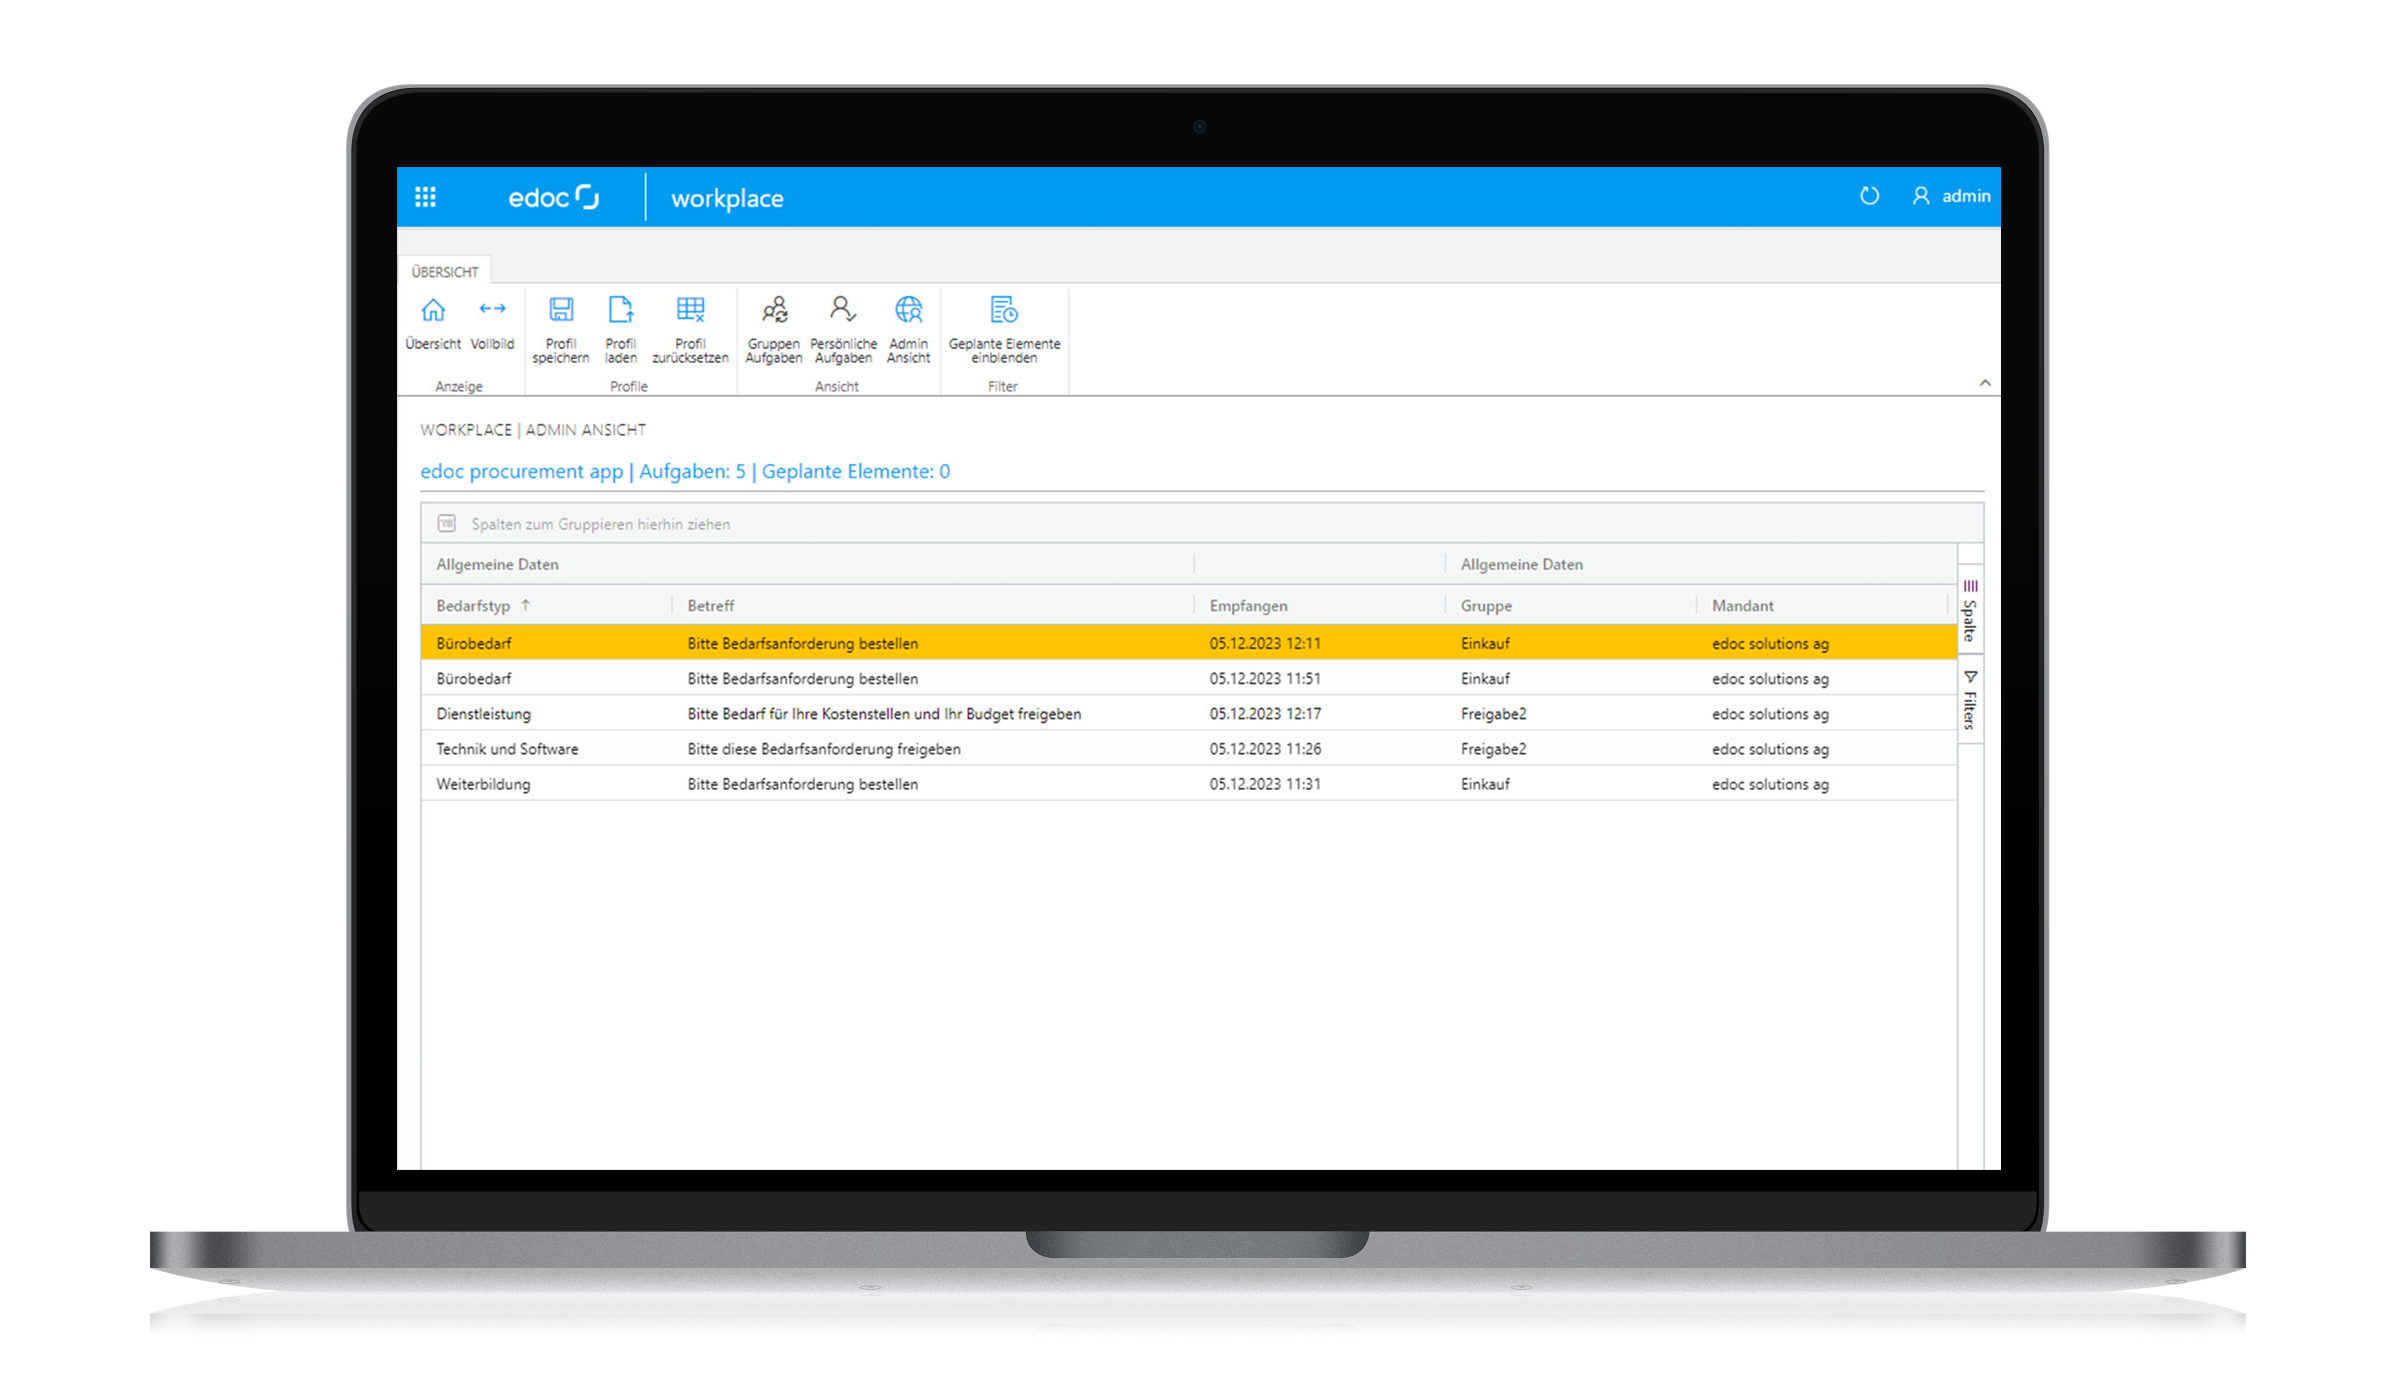Screen dimensions: 2395x1377
Task: Click the refresh icon in header
Action: [x=1869, y=196]
